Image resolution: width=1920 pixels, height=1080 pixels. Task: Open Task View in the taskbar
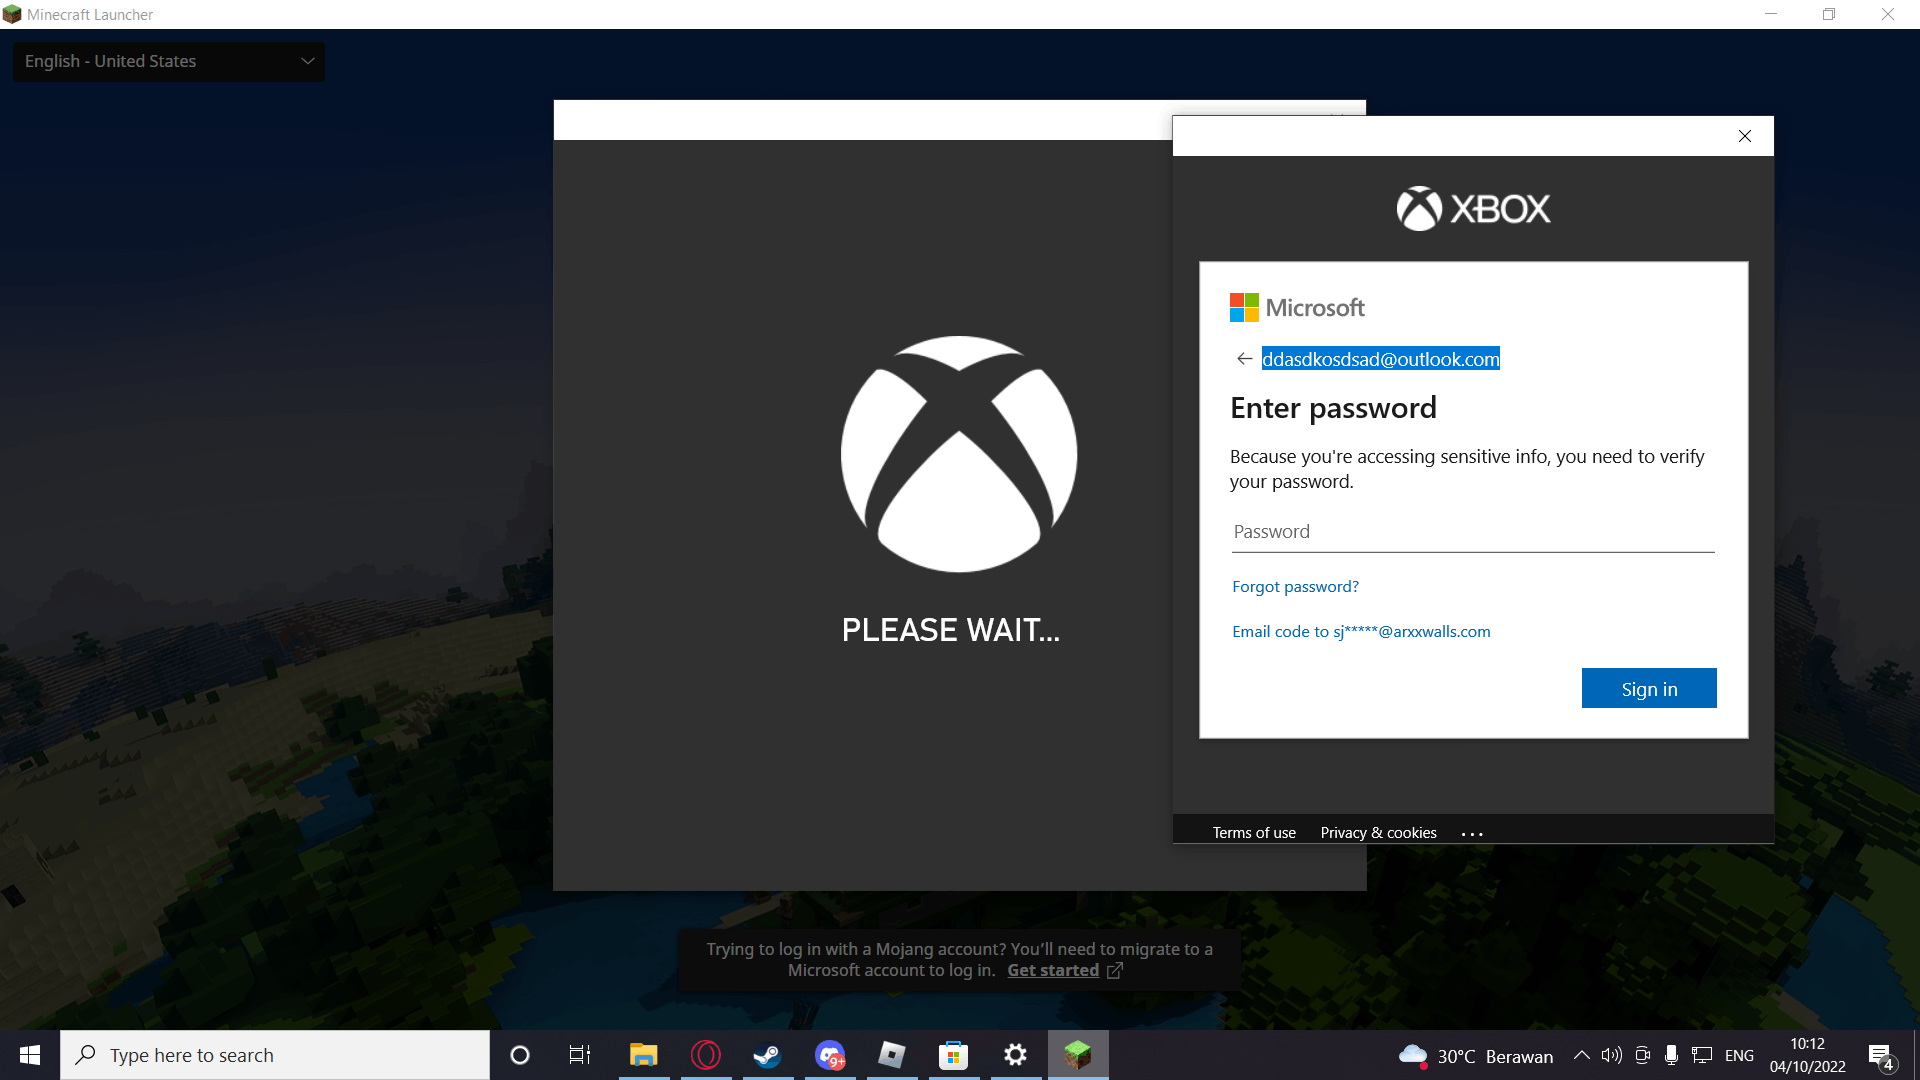(x=580, y=1055)
